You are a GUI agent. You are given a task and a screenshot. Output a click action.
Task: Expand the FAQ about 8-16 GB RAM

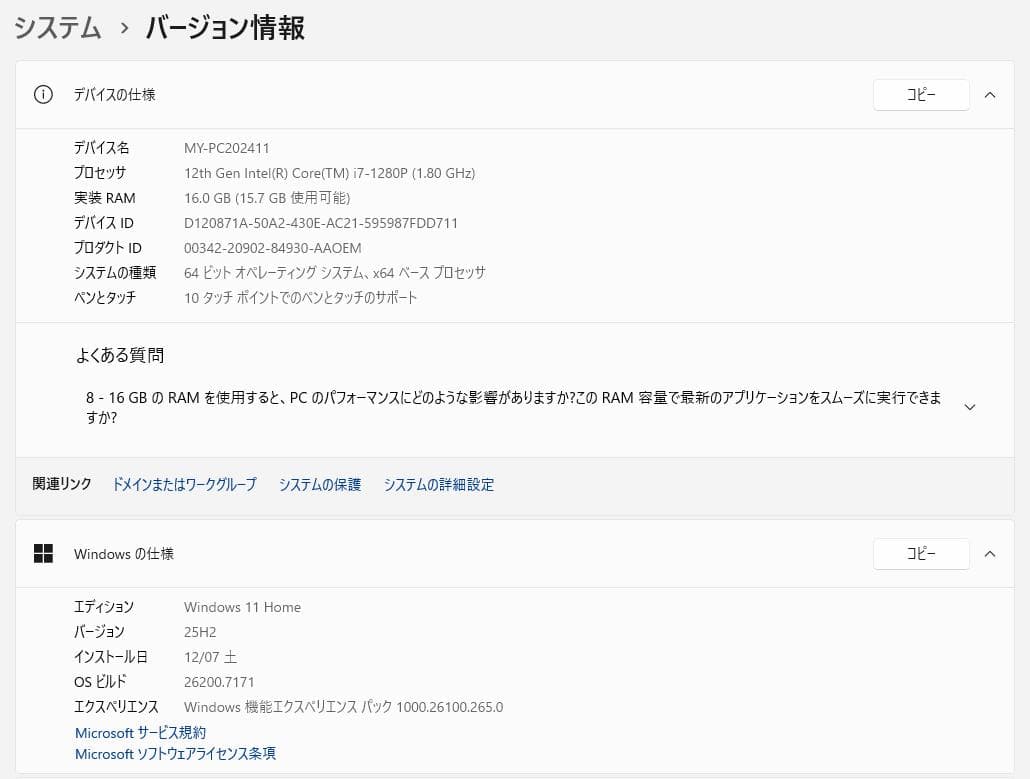pos(969,407)
